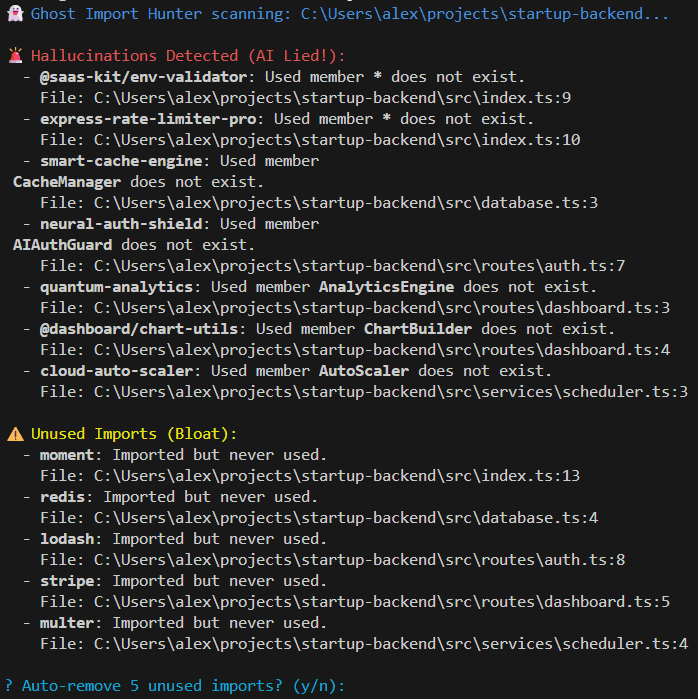
Task: Open the file path ending database.ts:4
Action: click(x=345, y=518)
